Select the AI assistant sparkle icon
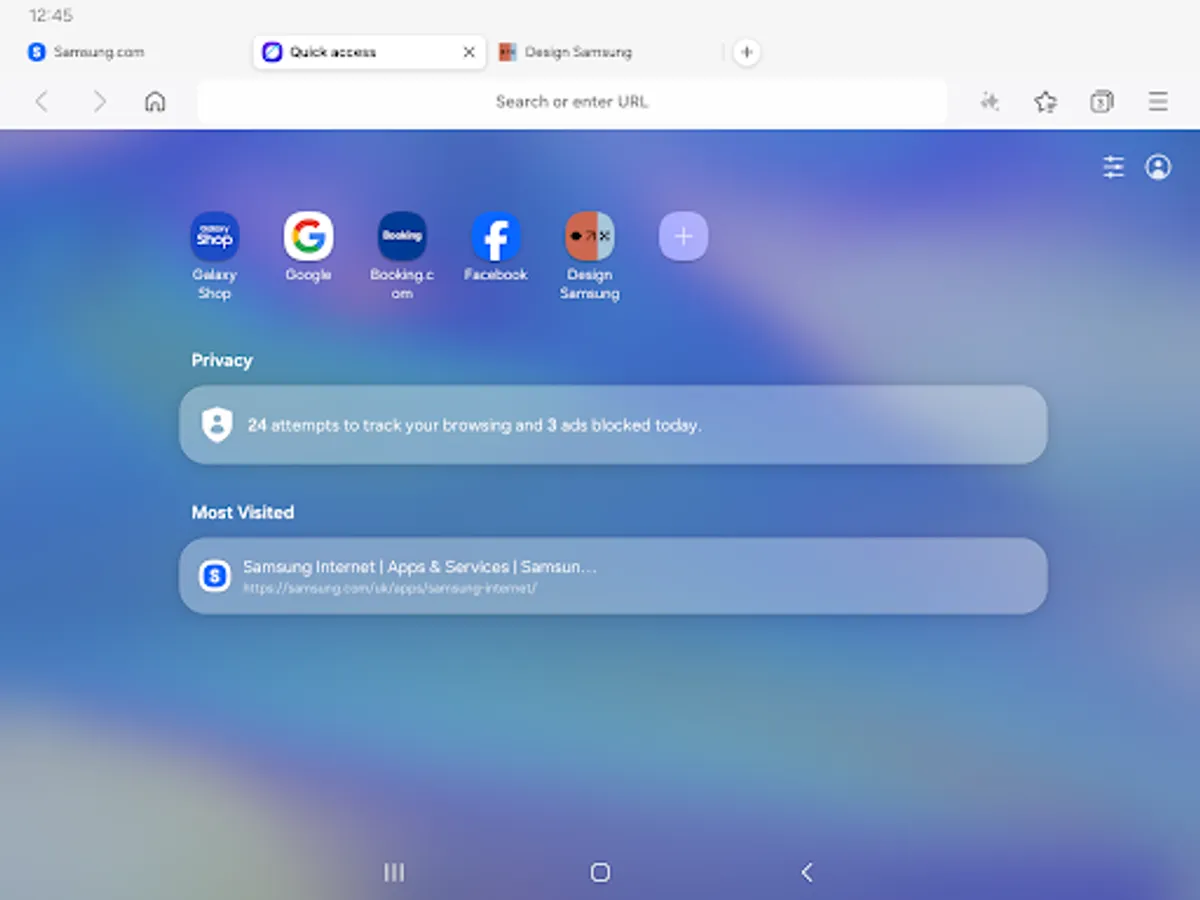This screenshot has width=1200, height=900. tap(989, 101)
